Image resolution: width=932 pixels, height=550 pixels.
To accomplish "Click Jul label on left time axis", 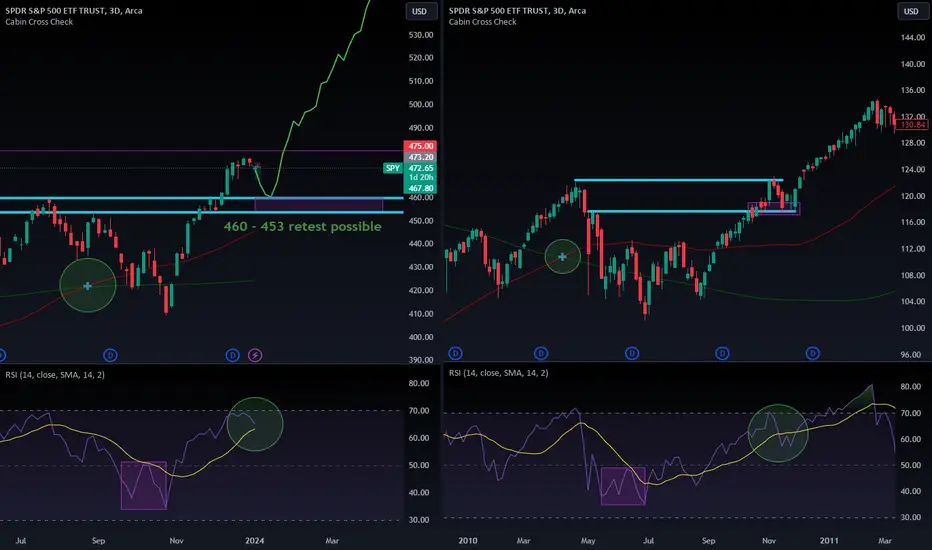I will (x=21, y=540).
